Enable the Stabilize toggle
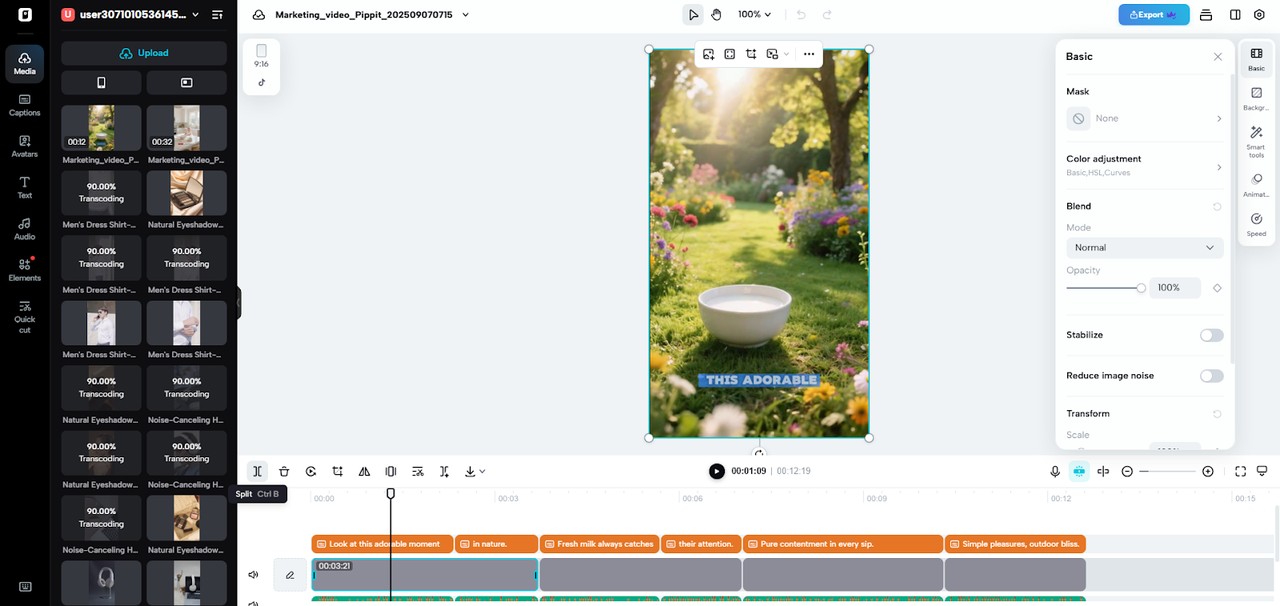 coord(1211,335)
